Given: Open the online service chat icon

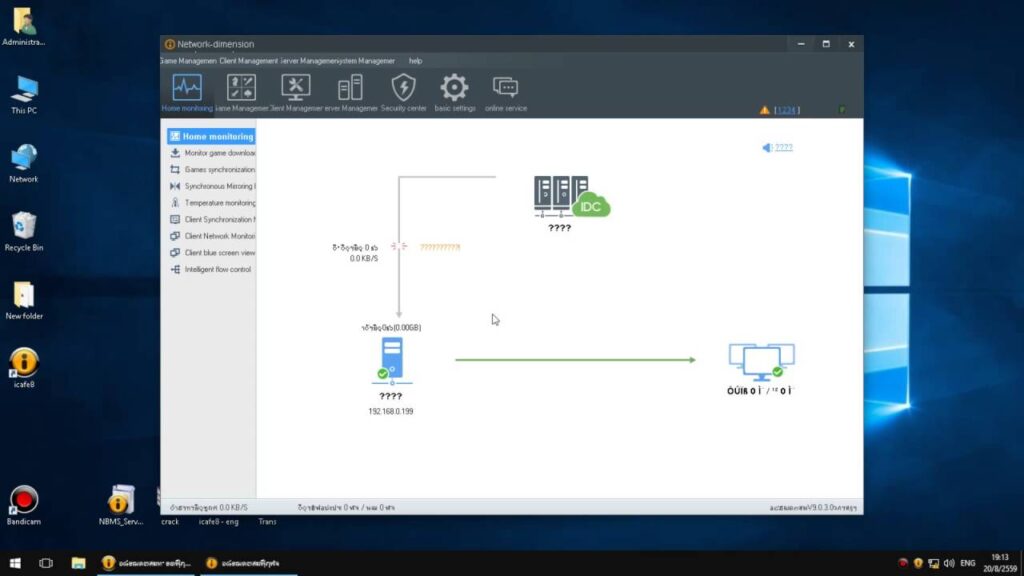Looking at the screenshot, I should click(505, 92).
